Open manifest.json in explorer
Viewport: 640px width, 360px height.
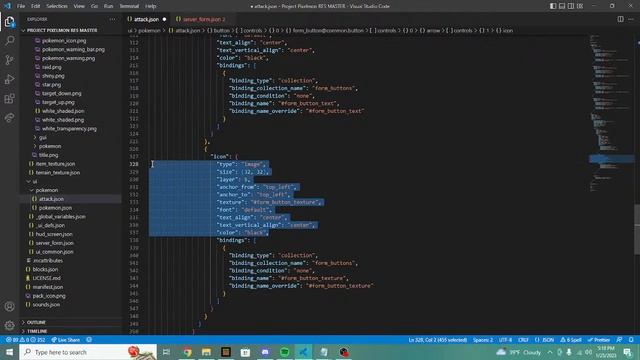pos(48,287)
